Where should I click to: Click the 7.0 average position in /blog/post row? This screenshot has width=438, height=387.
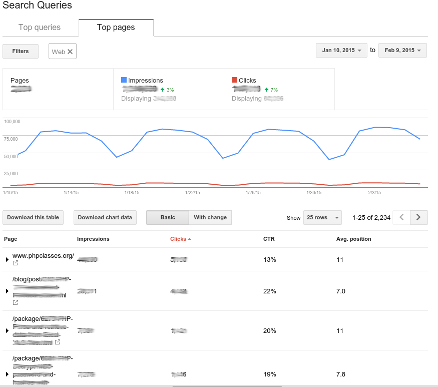(341, 291)
